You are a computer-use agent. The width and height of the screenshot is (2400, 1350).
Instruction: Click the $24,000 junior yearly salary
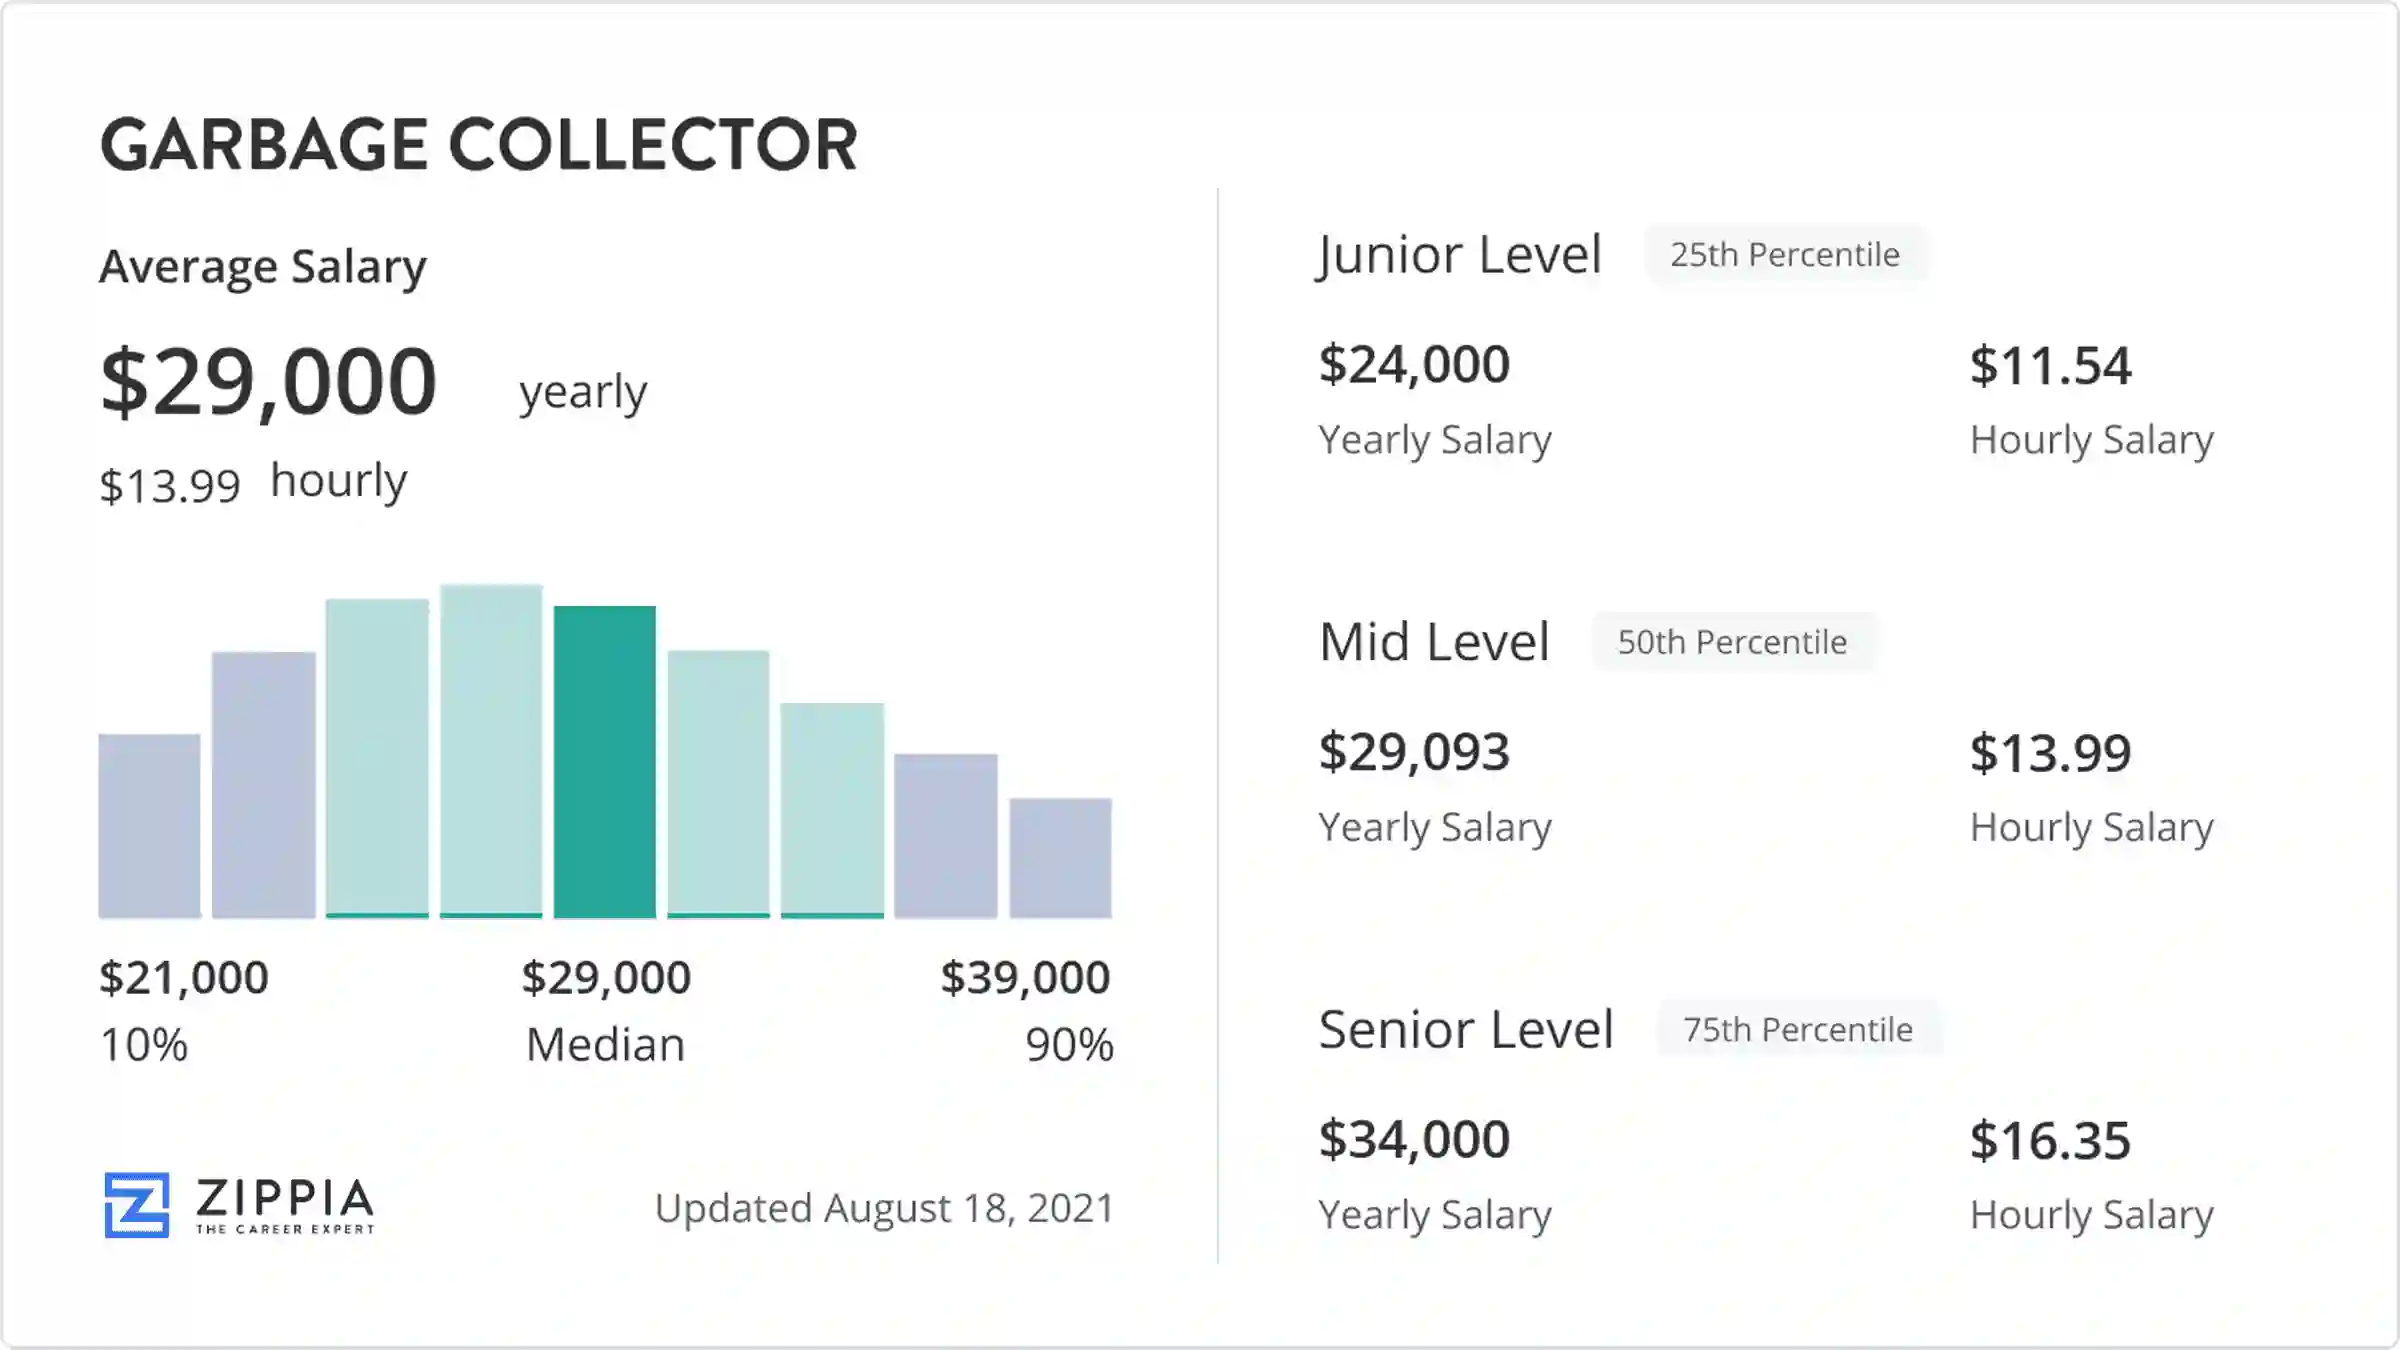(x=1414, y=365)
